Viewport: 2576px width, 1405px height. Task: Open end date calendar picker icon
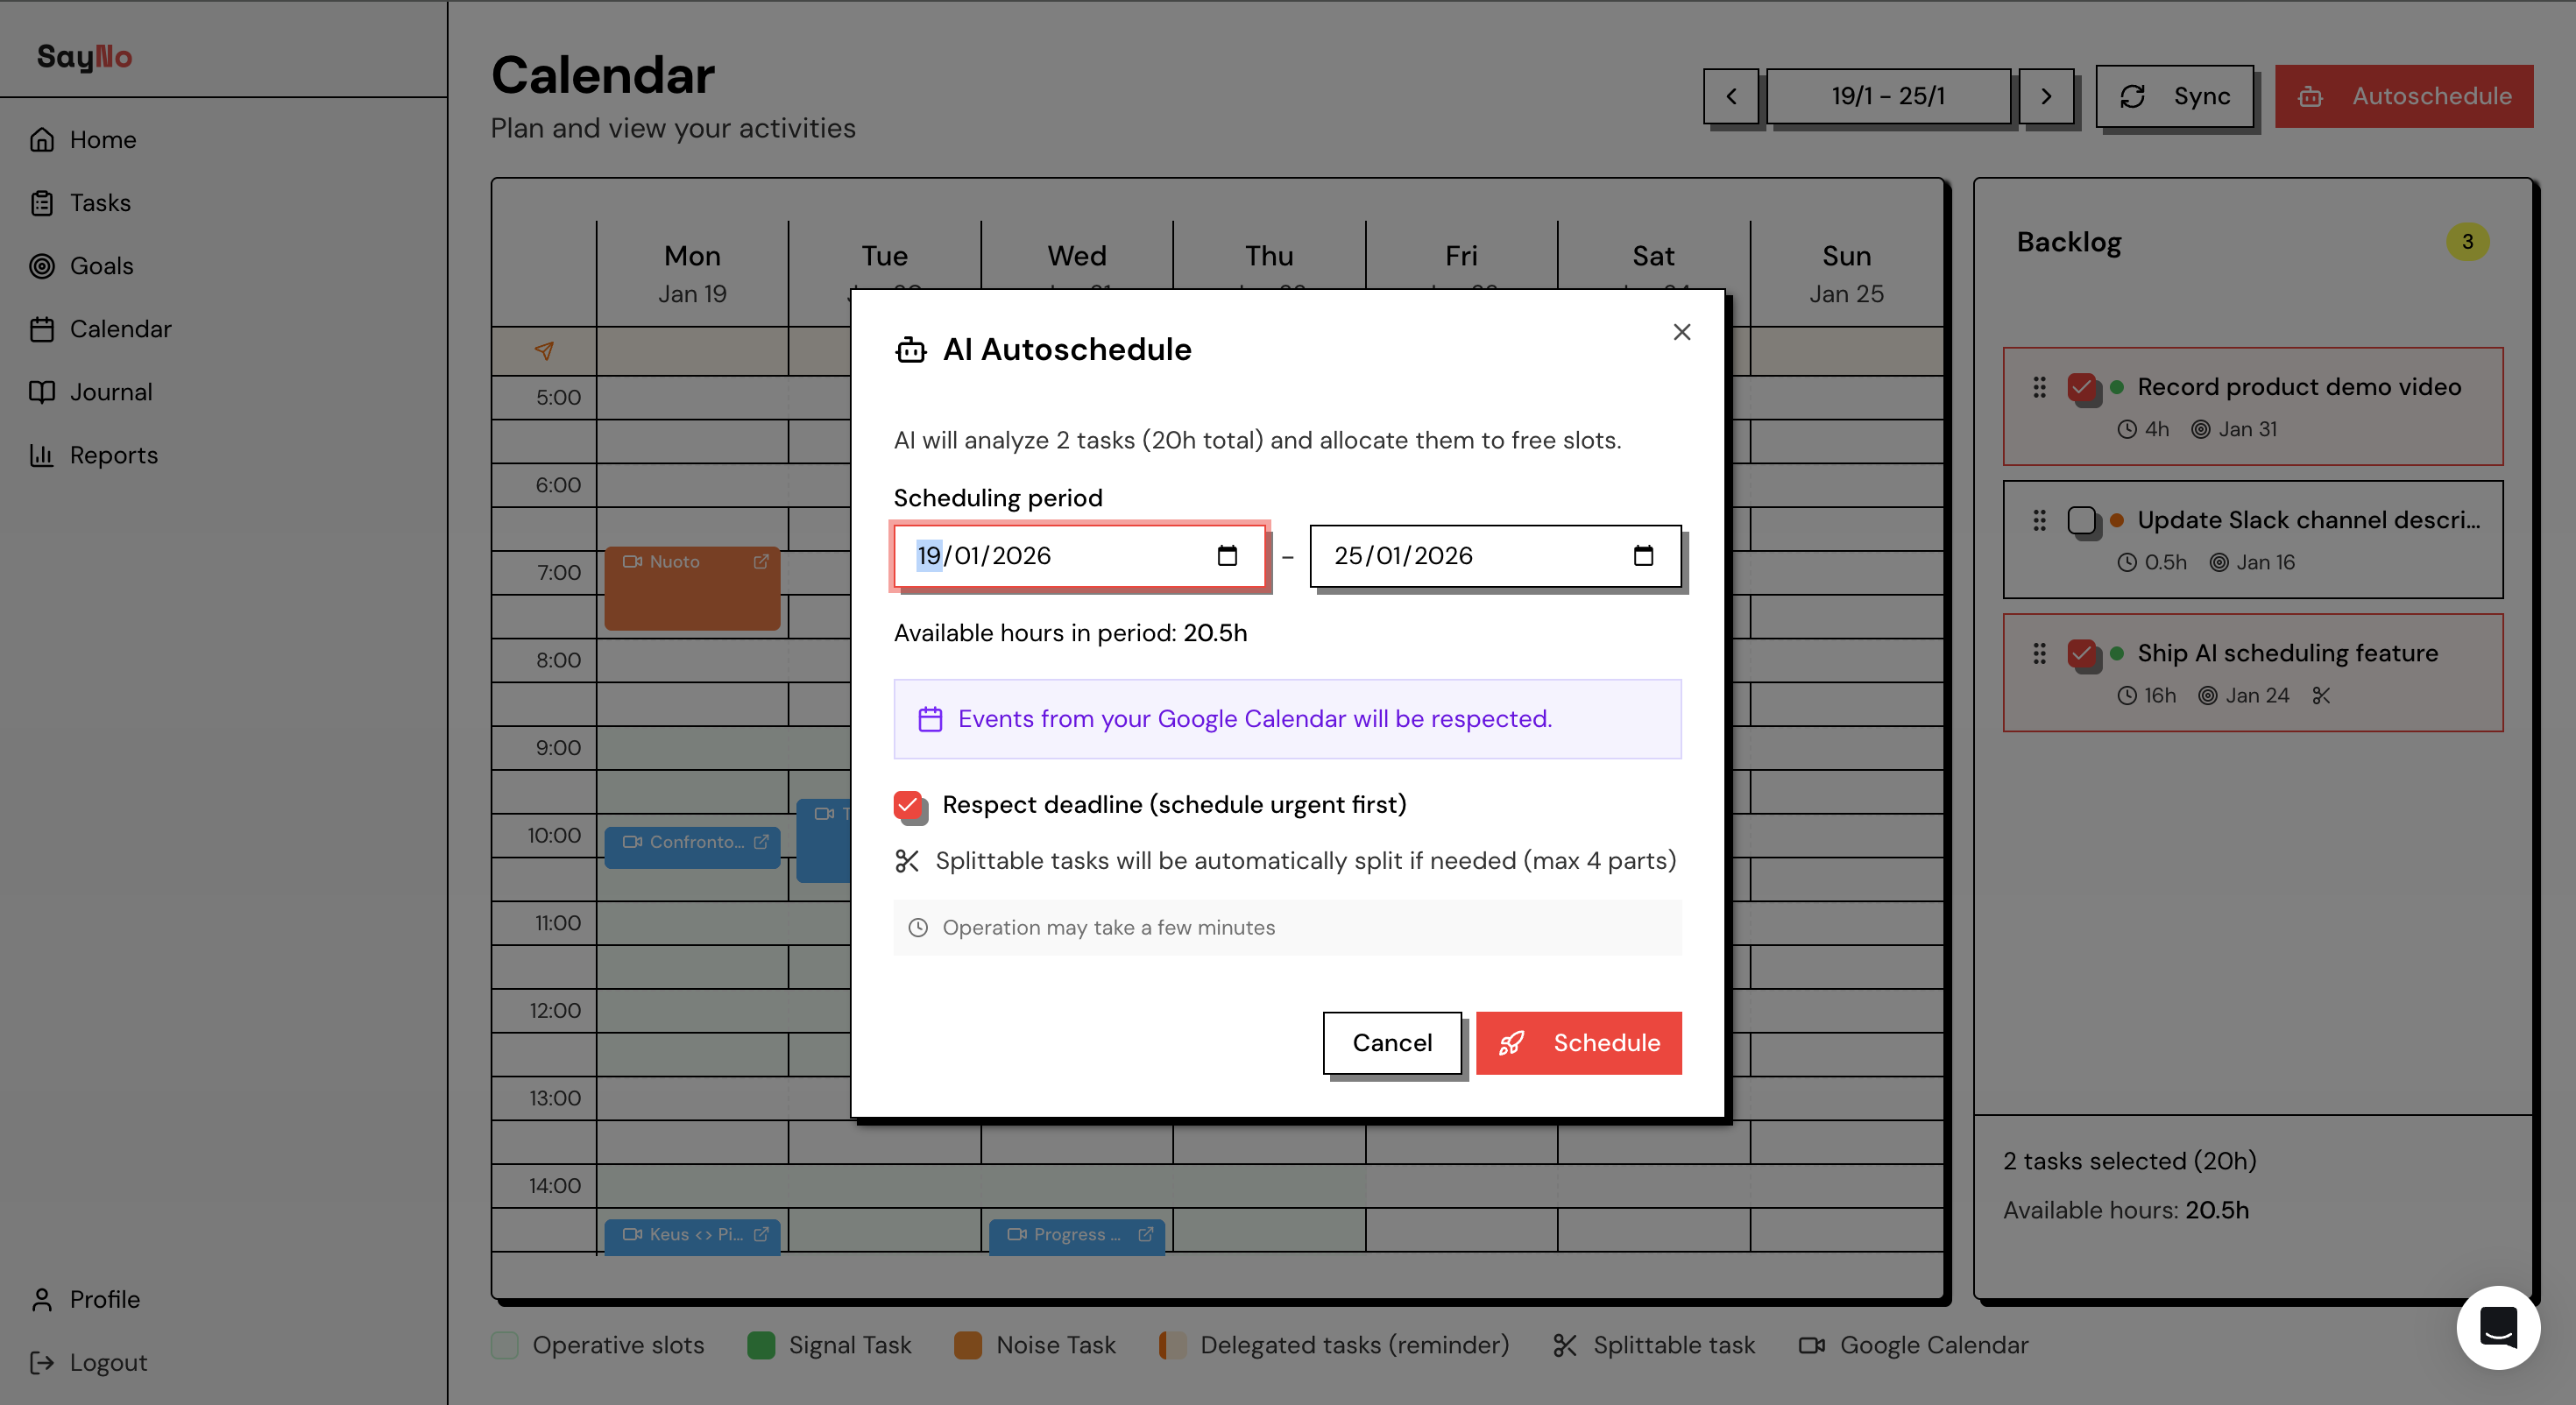[x=1643, y=556]
